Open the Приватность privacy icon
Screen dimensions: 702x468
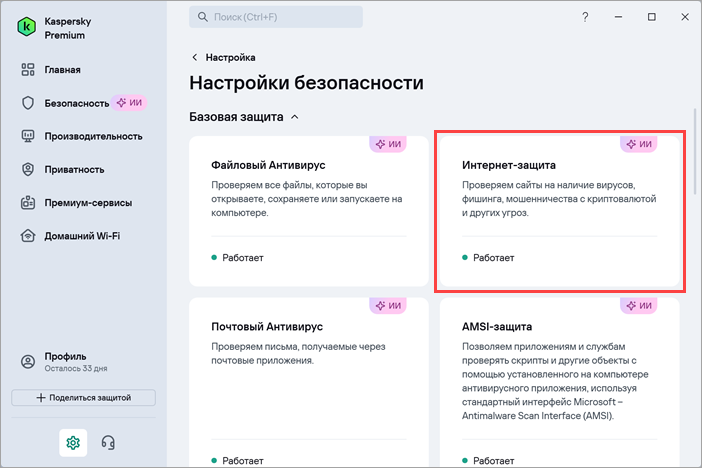click(x=28, y=169)
